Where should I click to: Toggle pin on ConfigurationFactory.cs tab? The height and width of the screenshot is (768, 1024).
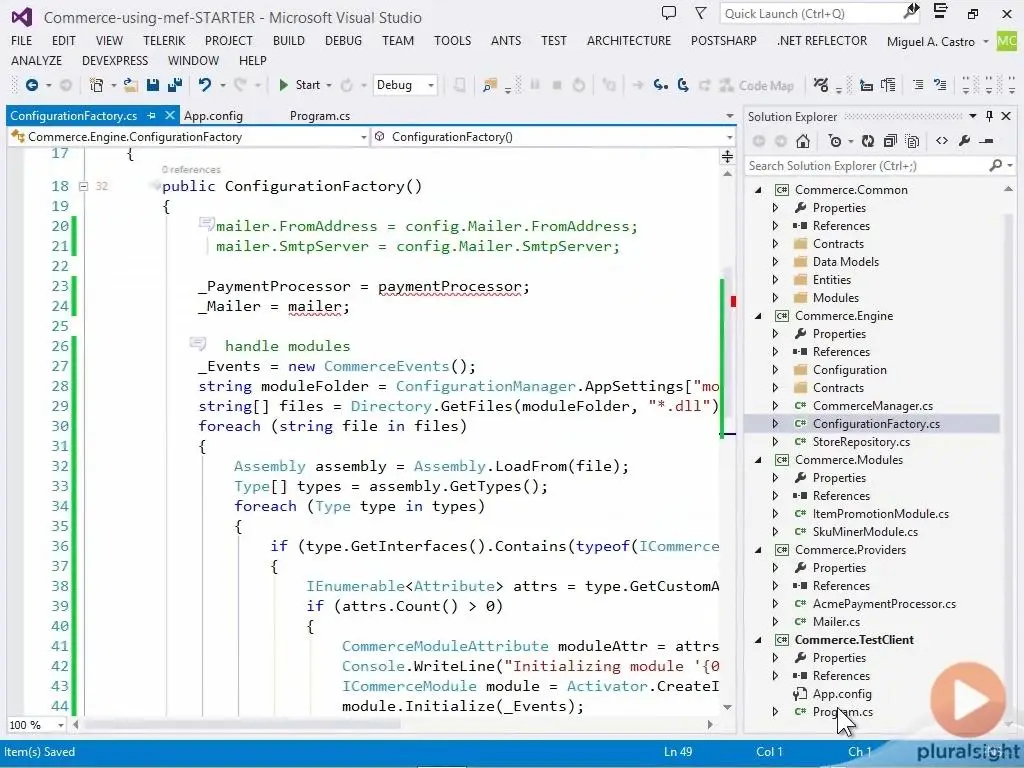click(152, 116)
